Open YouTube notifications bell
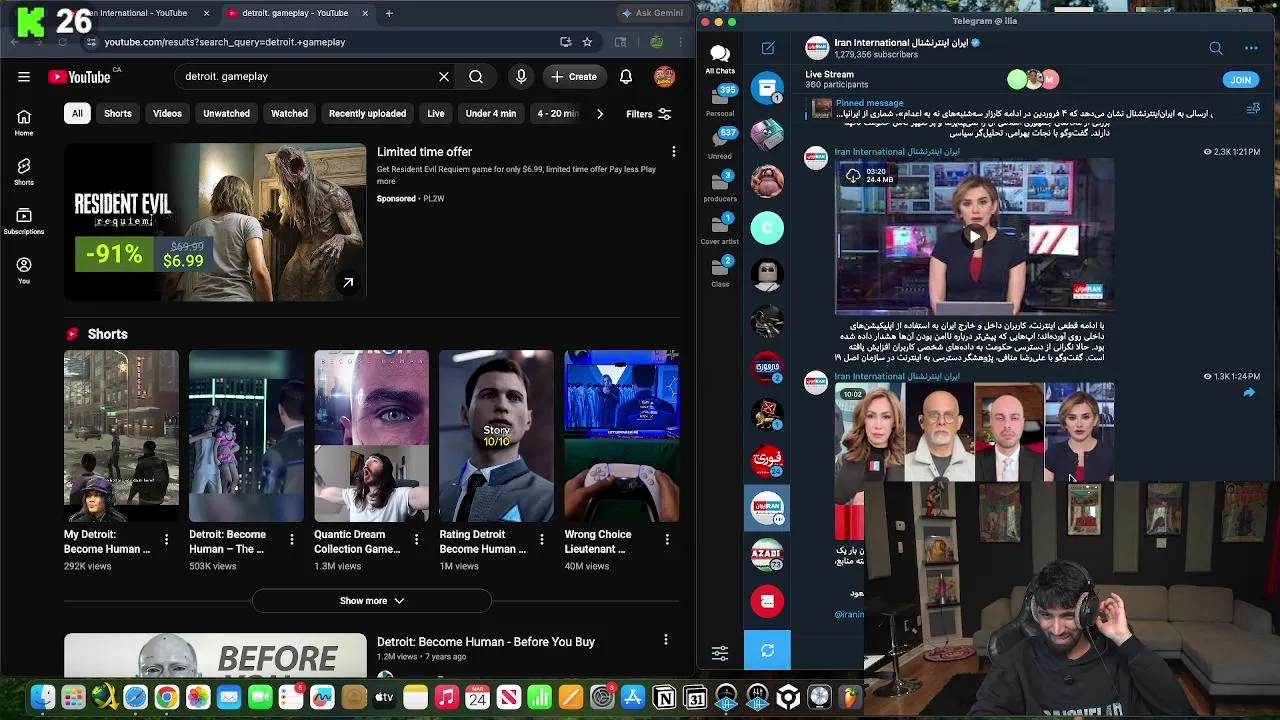The height and width of the screenshot is (720, 1280). pyautogui.click(x=626, y=76)
